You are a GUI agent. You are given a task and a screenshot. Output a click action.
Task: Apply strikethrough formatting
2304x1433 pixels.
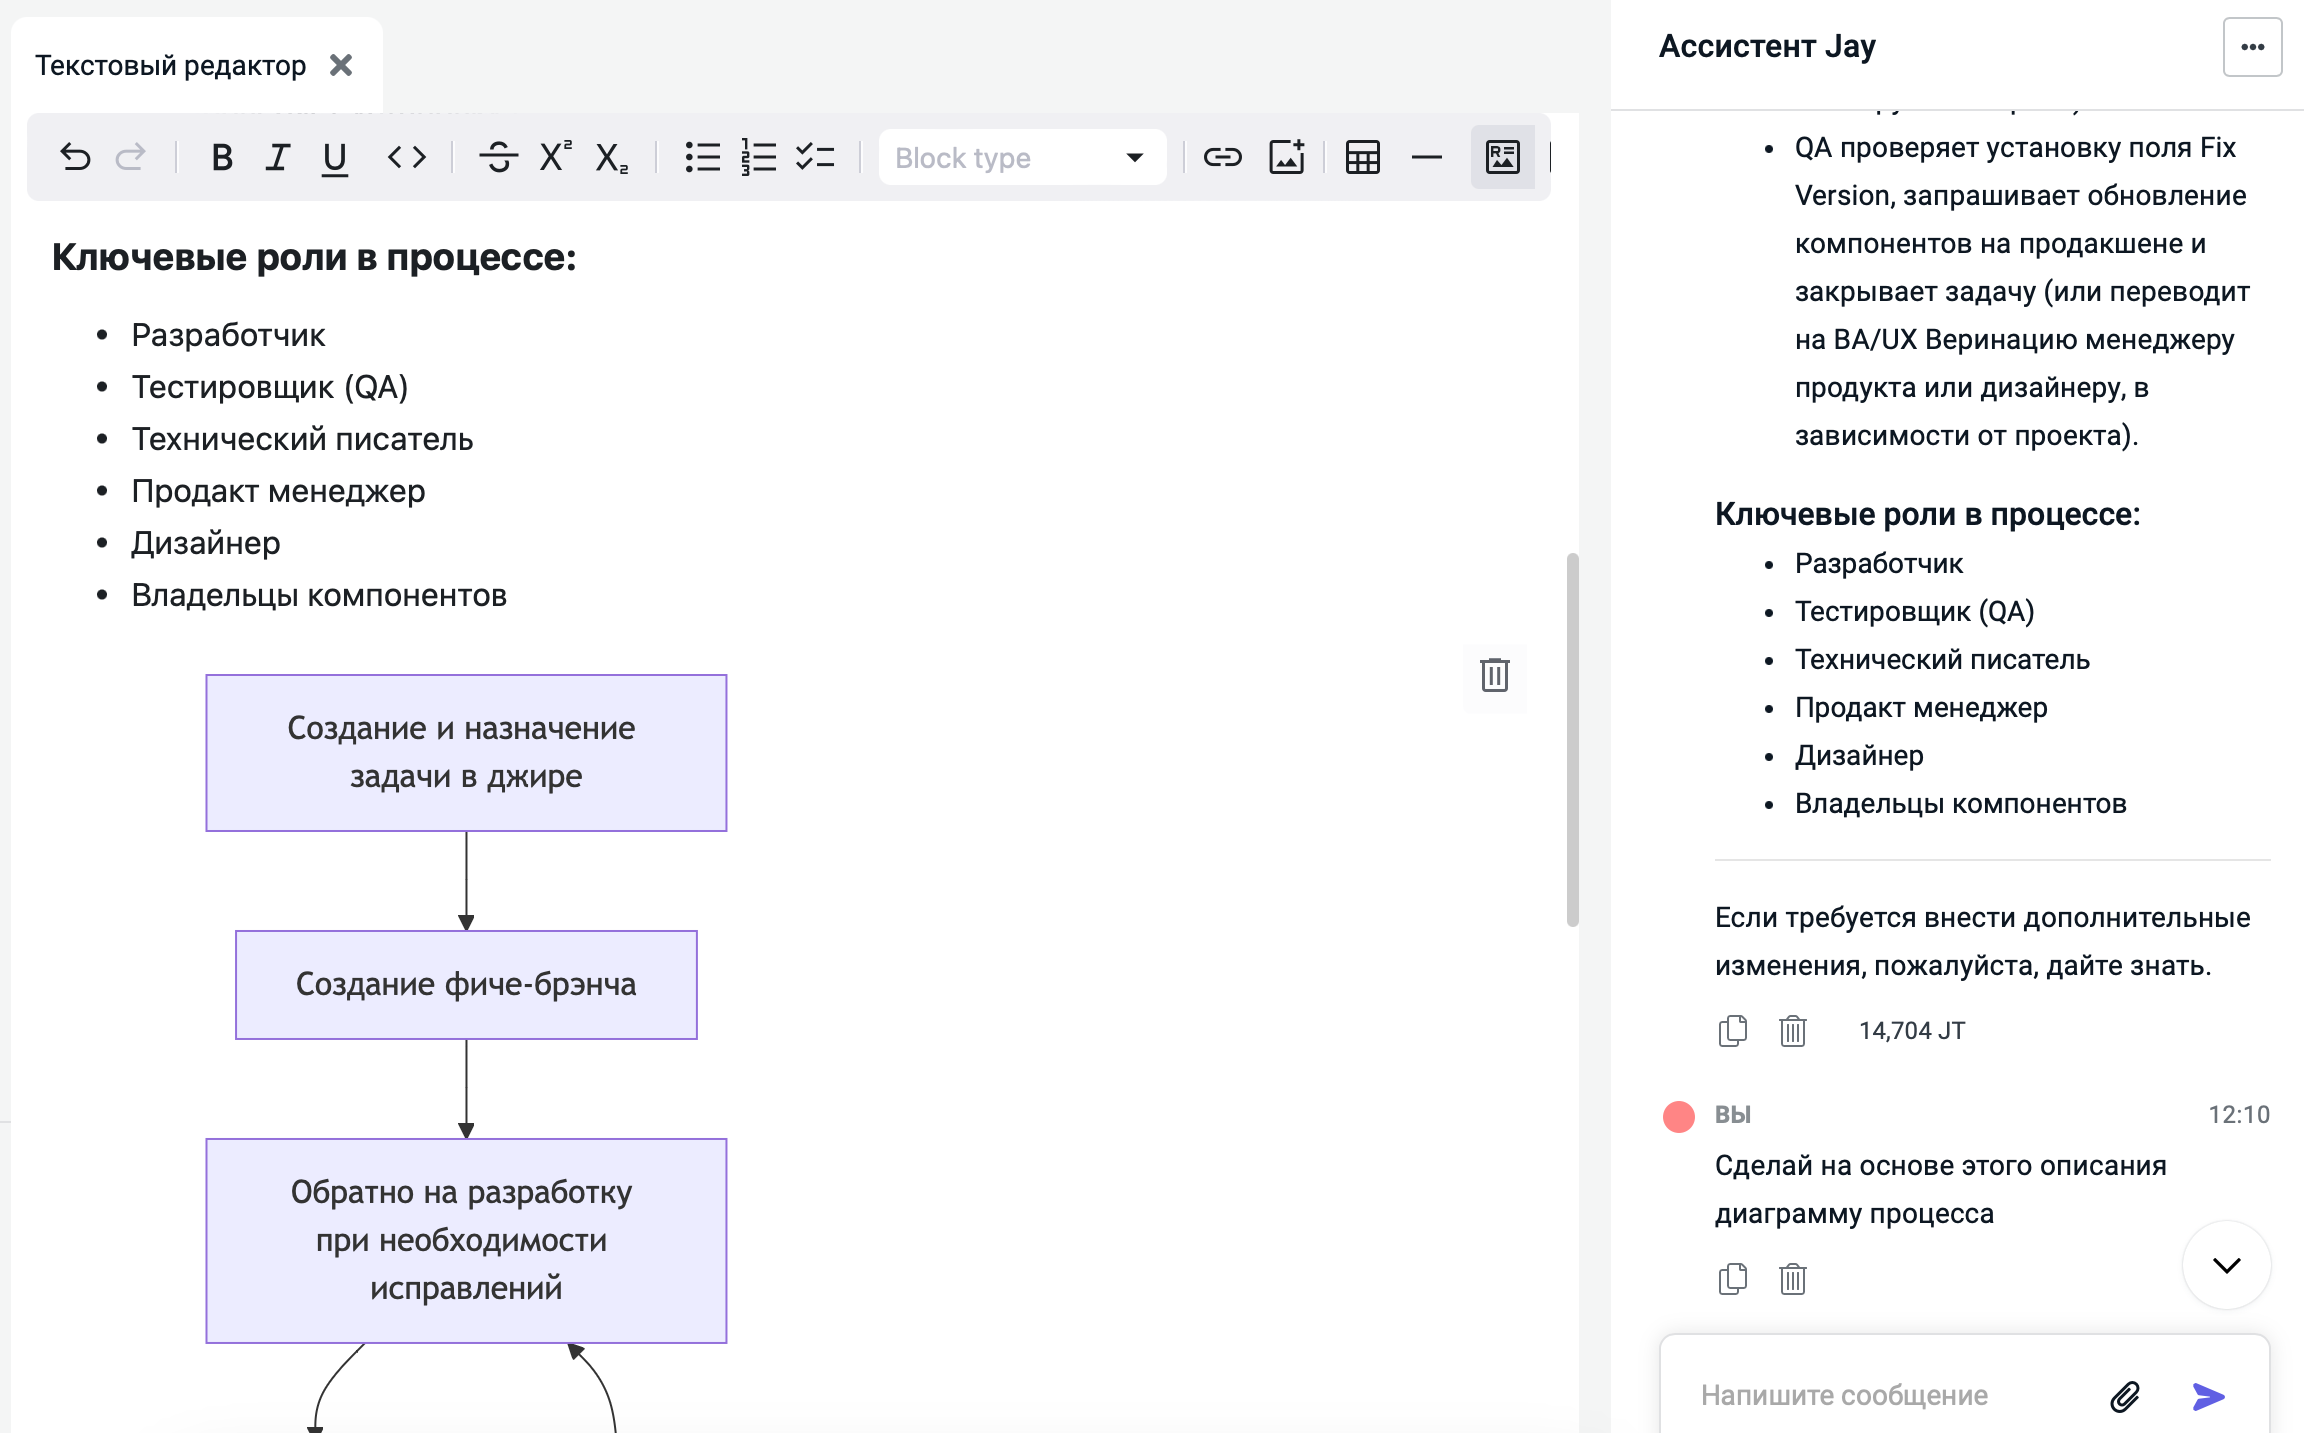click(498, 158)
